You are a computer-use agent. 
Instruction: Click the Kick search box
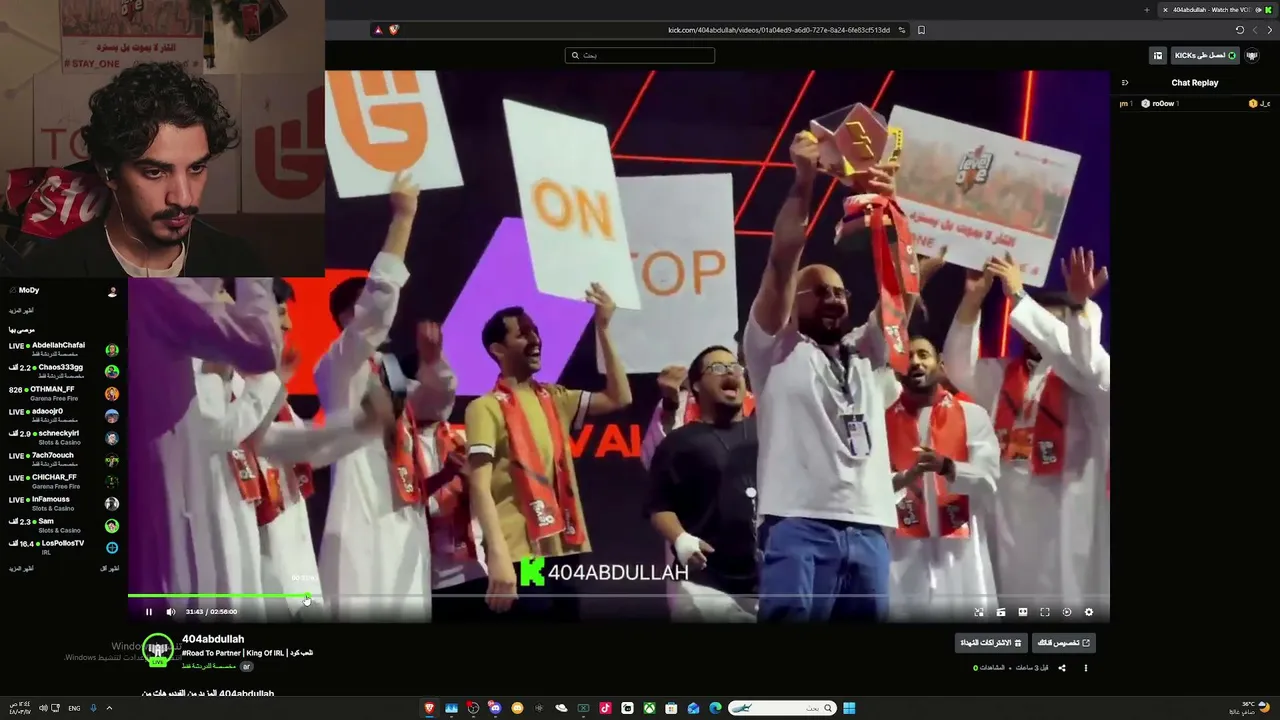(x=640, y=56)
